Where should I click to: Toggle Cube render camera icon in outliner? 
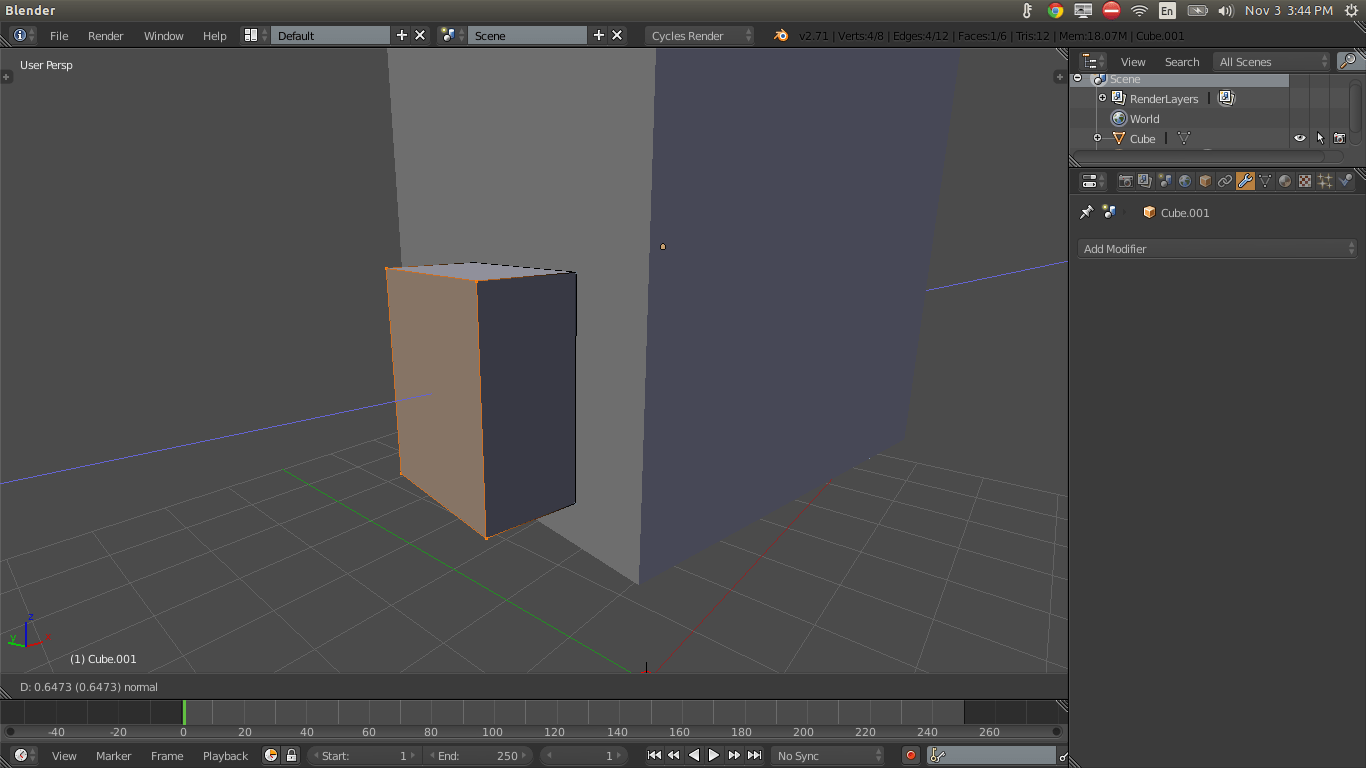pyautogui.click(x=1340, y=137)
